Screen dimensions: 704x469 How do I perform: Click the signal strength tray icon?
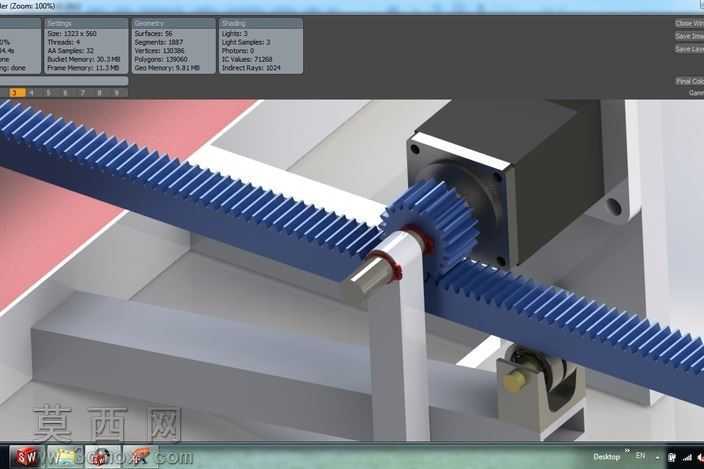pyautogui.click(x=687, y=457)
